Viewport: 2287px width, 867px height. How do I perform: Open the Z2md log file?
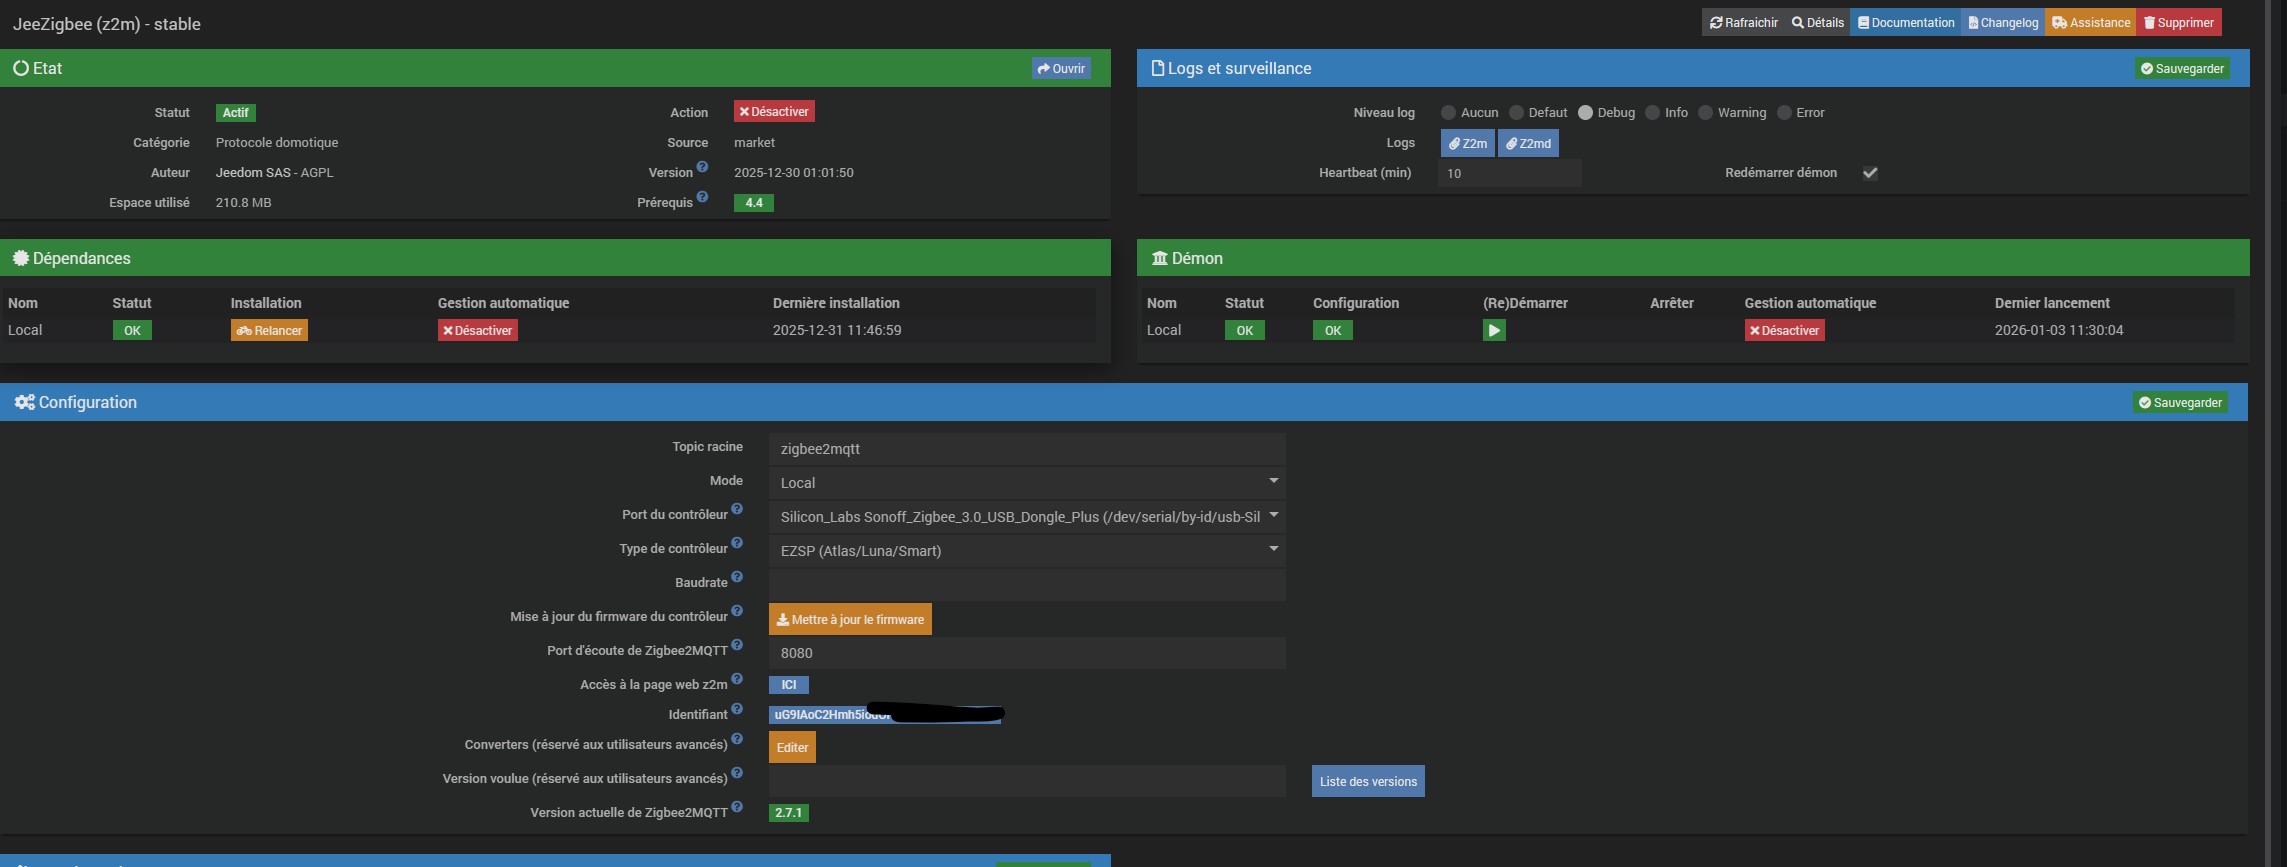1528,143
